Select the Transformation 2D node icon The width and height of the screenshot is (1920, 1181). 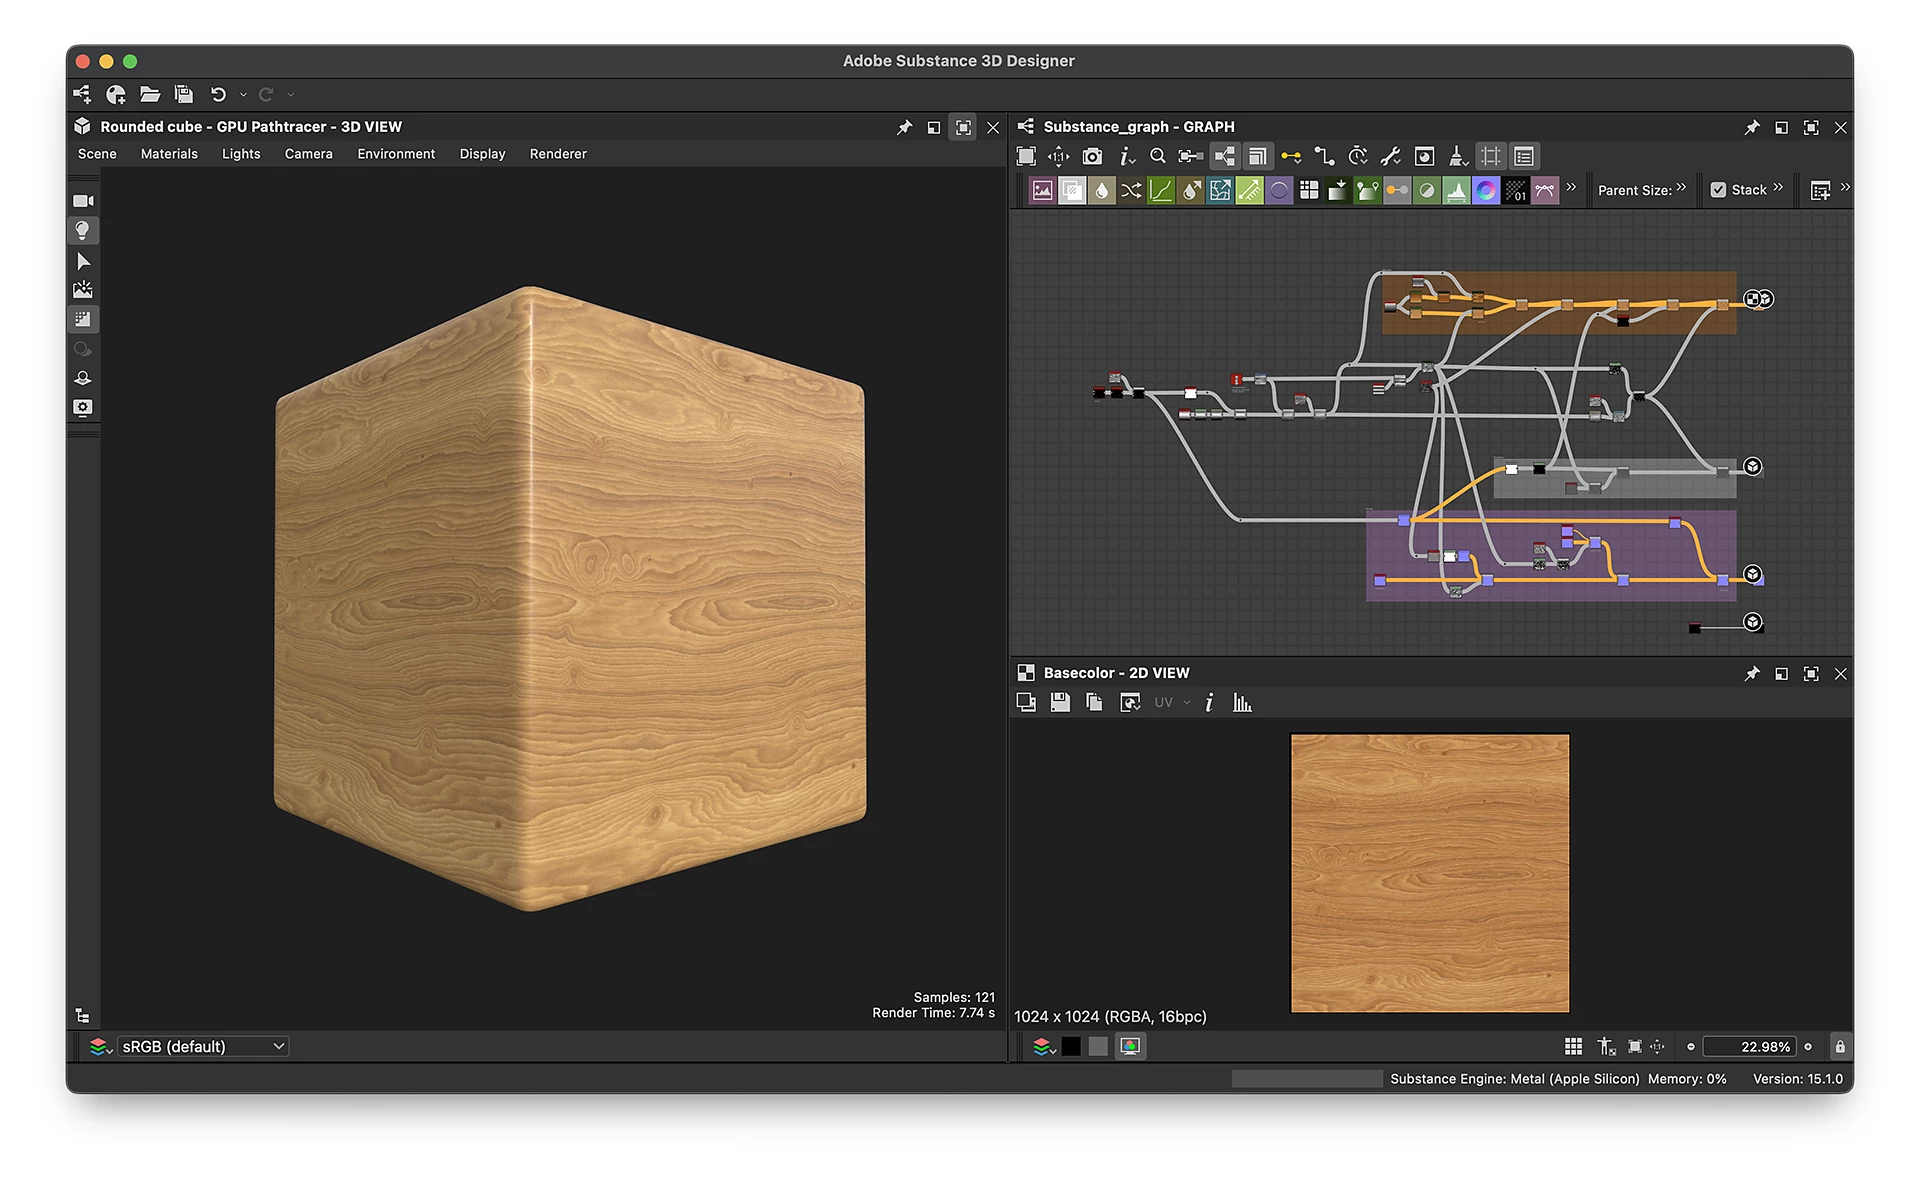[x=1220, y=190]
